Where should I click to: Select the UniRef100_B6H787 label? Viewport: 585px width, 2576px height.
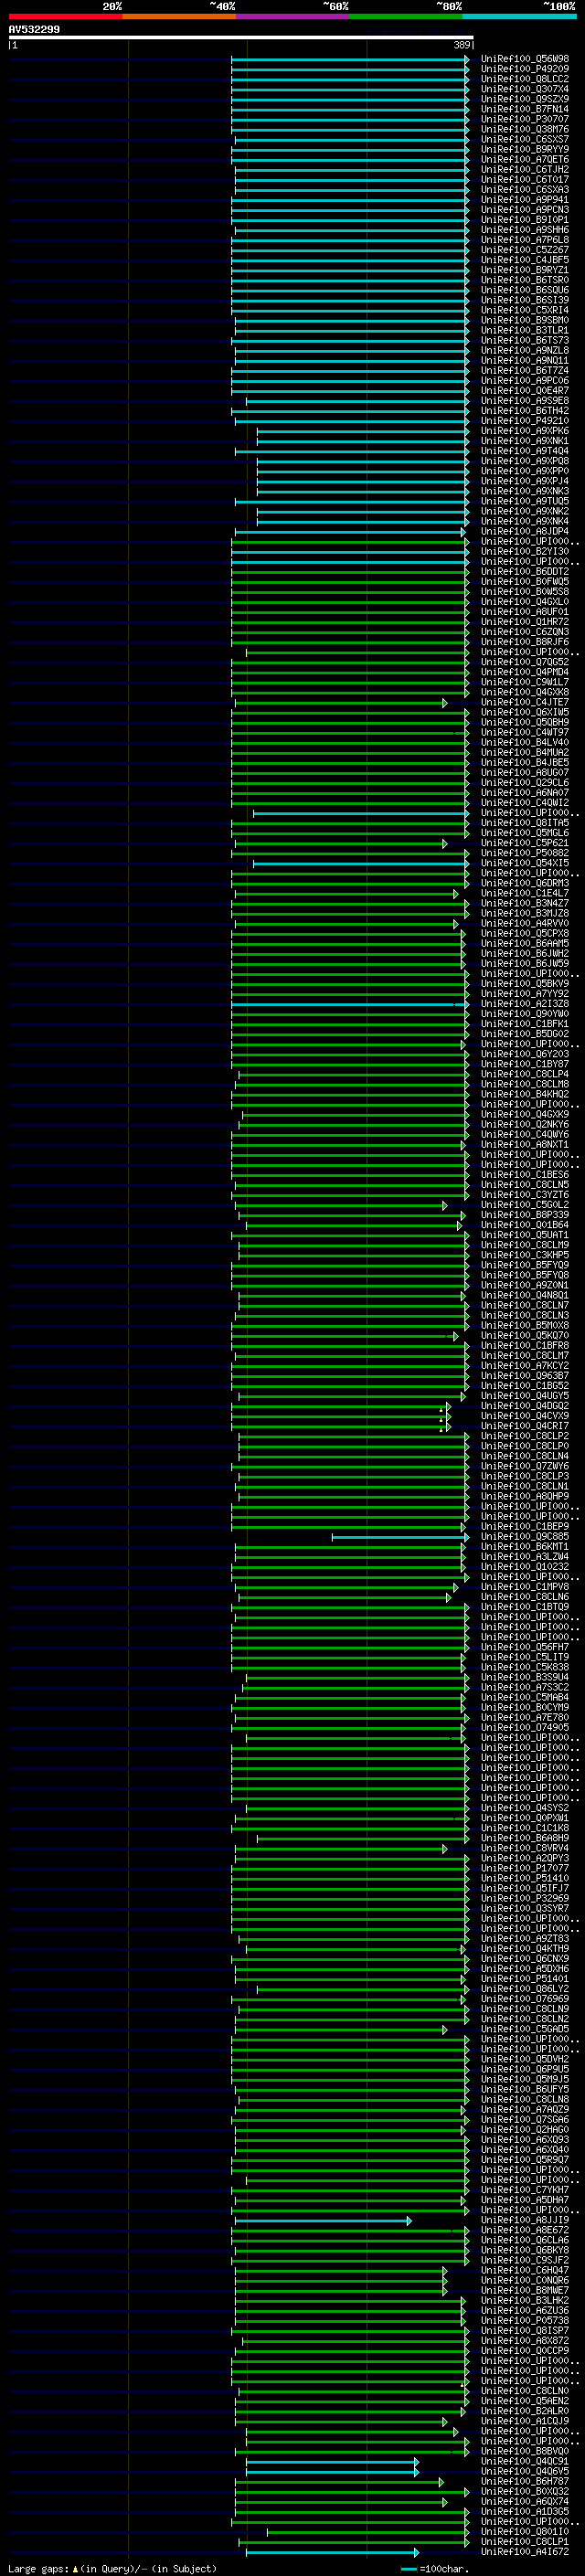tap(525, 2482)
